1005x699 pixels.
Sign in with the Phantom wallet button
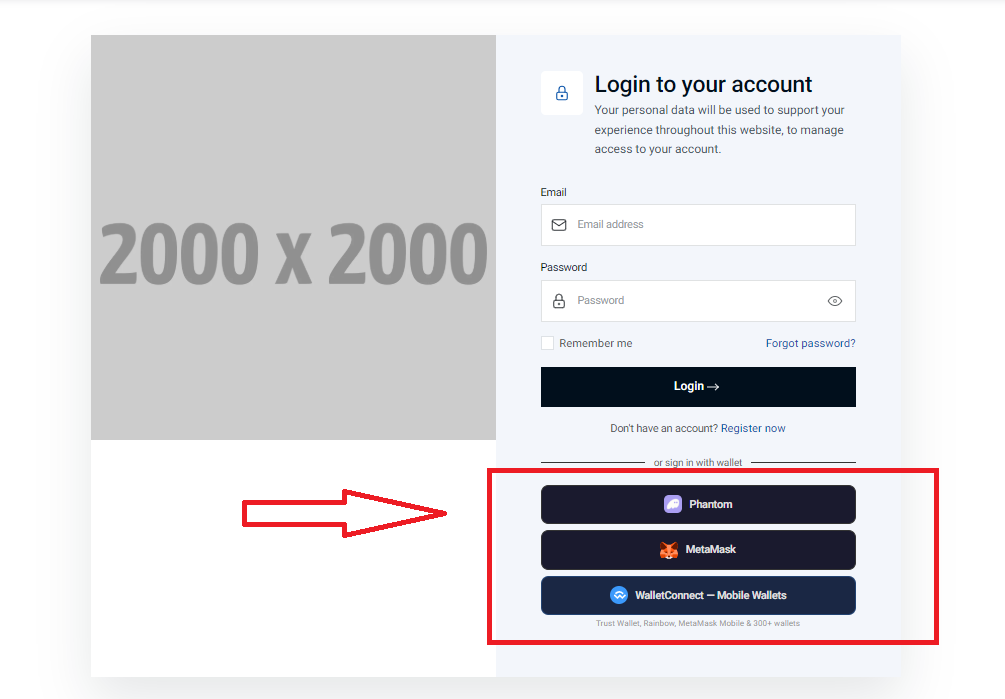click(x=698, y=504)
